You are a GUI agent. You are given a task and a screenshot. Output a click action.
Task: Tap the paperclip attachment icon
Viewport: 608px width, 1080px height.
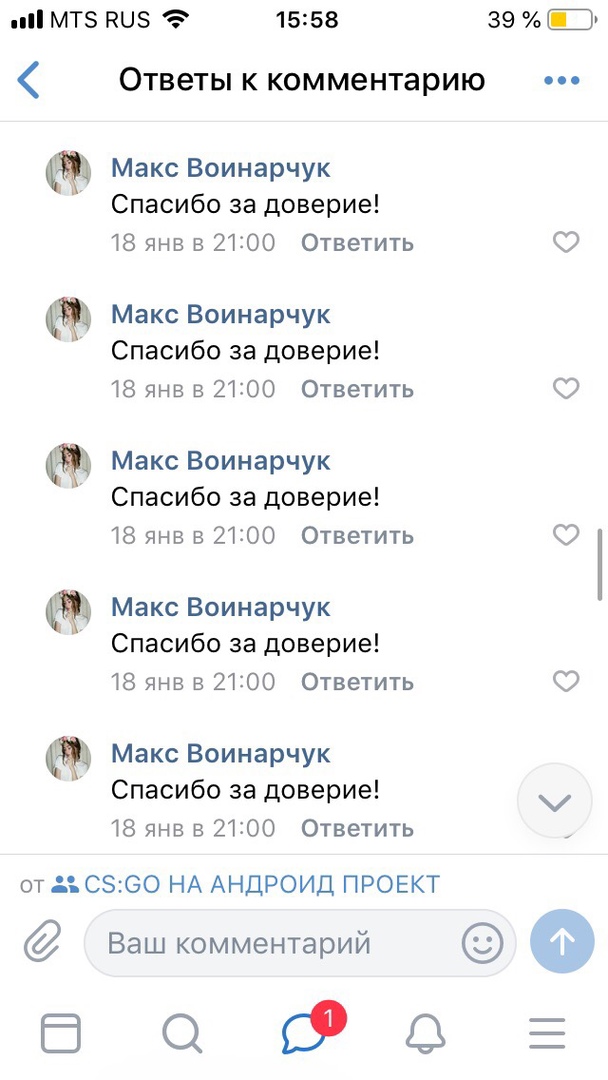click(42, 942)
